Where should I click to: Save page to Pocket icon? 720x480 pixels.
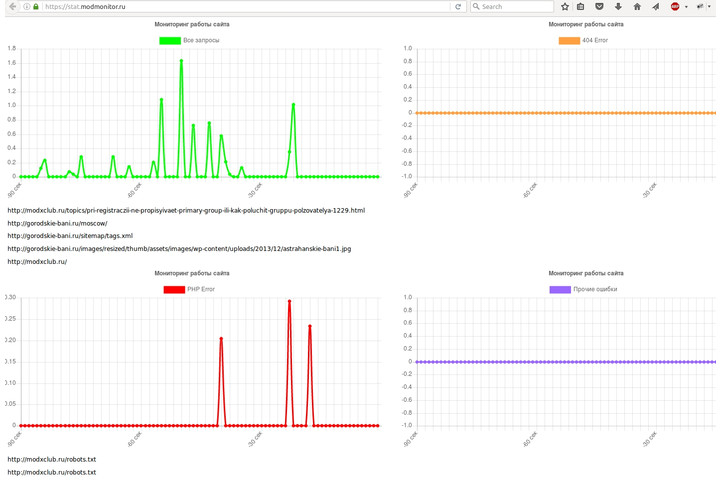pyautogui.click(x=599, y=7)
